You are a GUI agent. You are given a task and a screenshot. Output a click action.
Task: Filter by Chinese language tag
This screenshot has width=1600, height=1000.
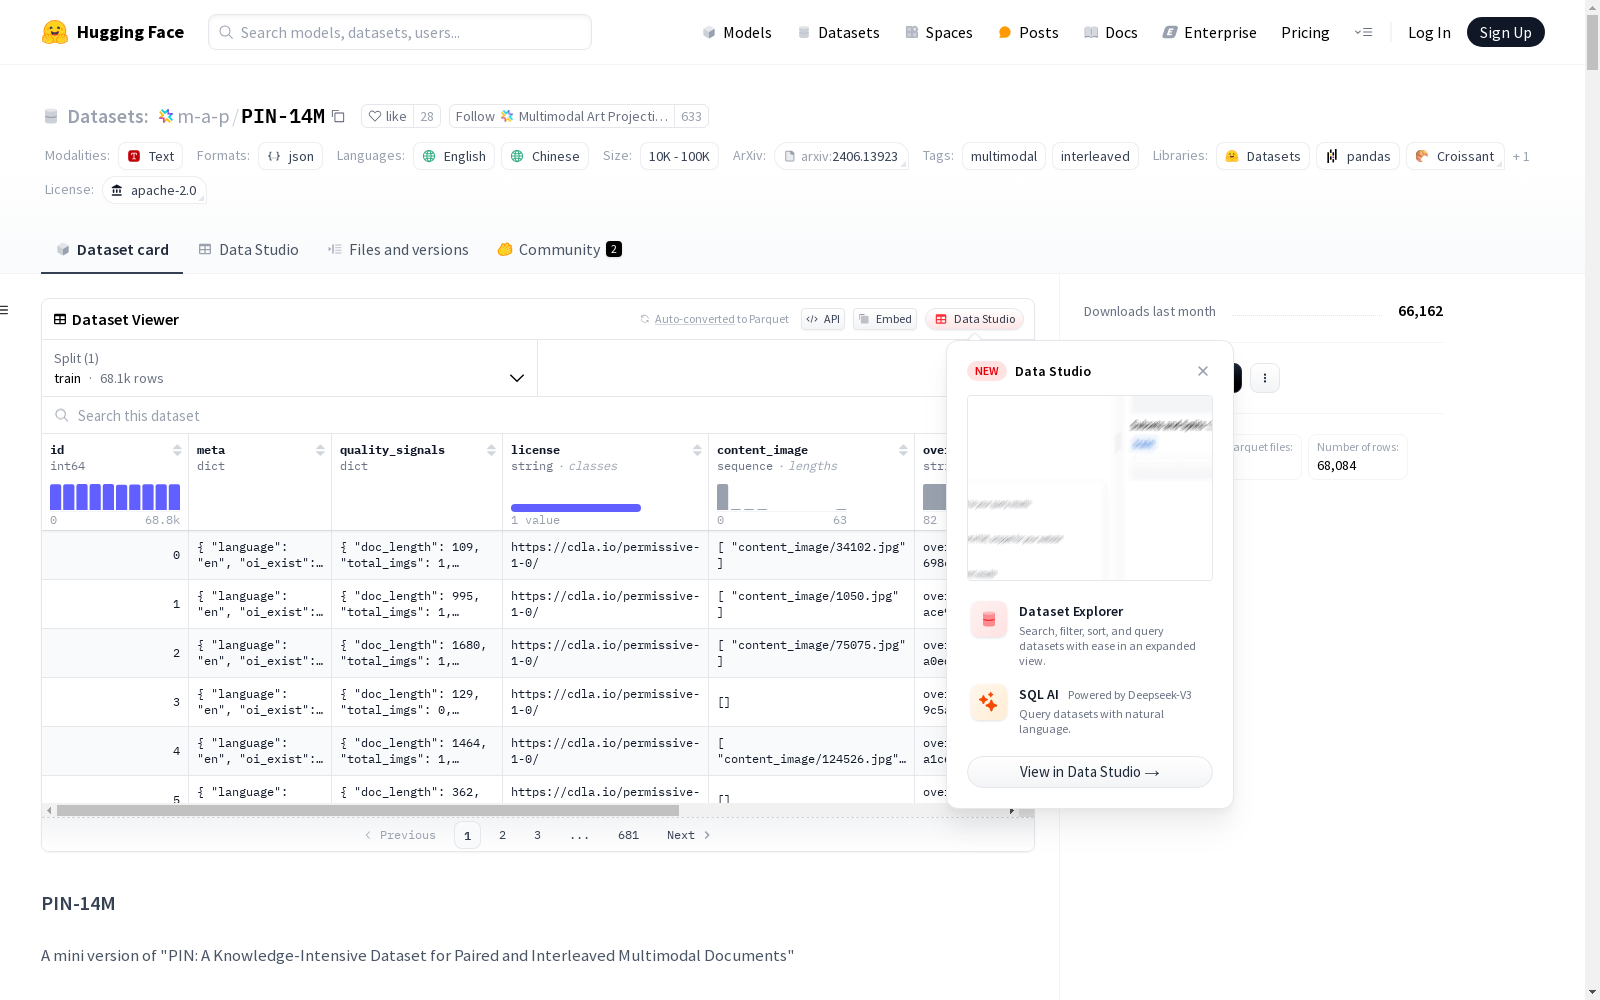(545, 156)
